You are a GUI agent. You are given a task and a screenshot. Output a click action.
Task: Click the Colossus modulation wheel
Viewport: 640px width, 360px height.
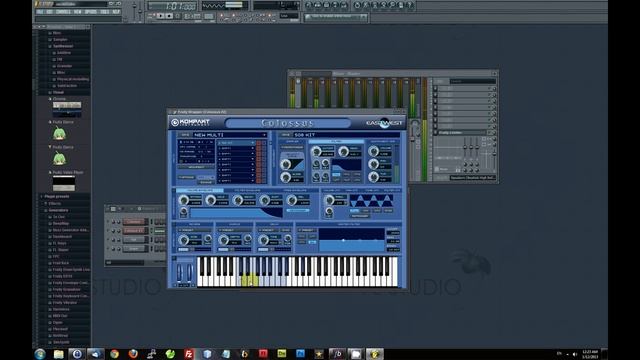(x=189, y=273)
